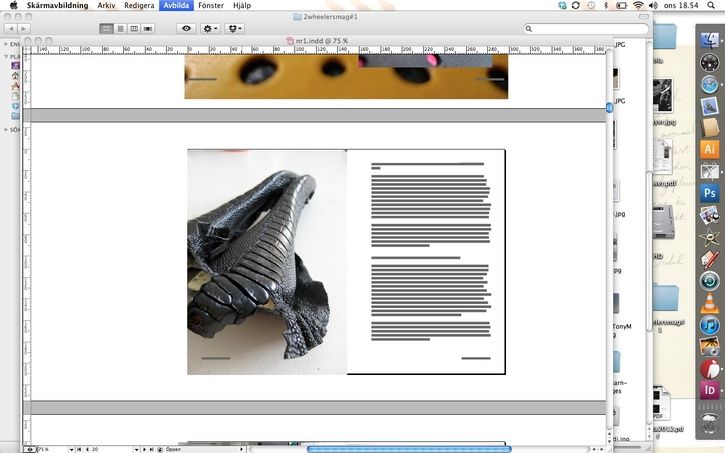
Task: Click the Finder search field
Action: click(588, 29)
